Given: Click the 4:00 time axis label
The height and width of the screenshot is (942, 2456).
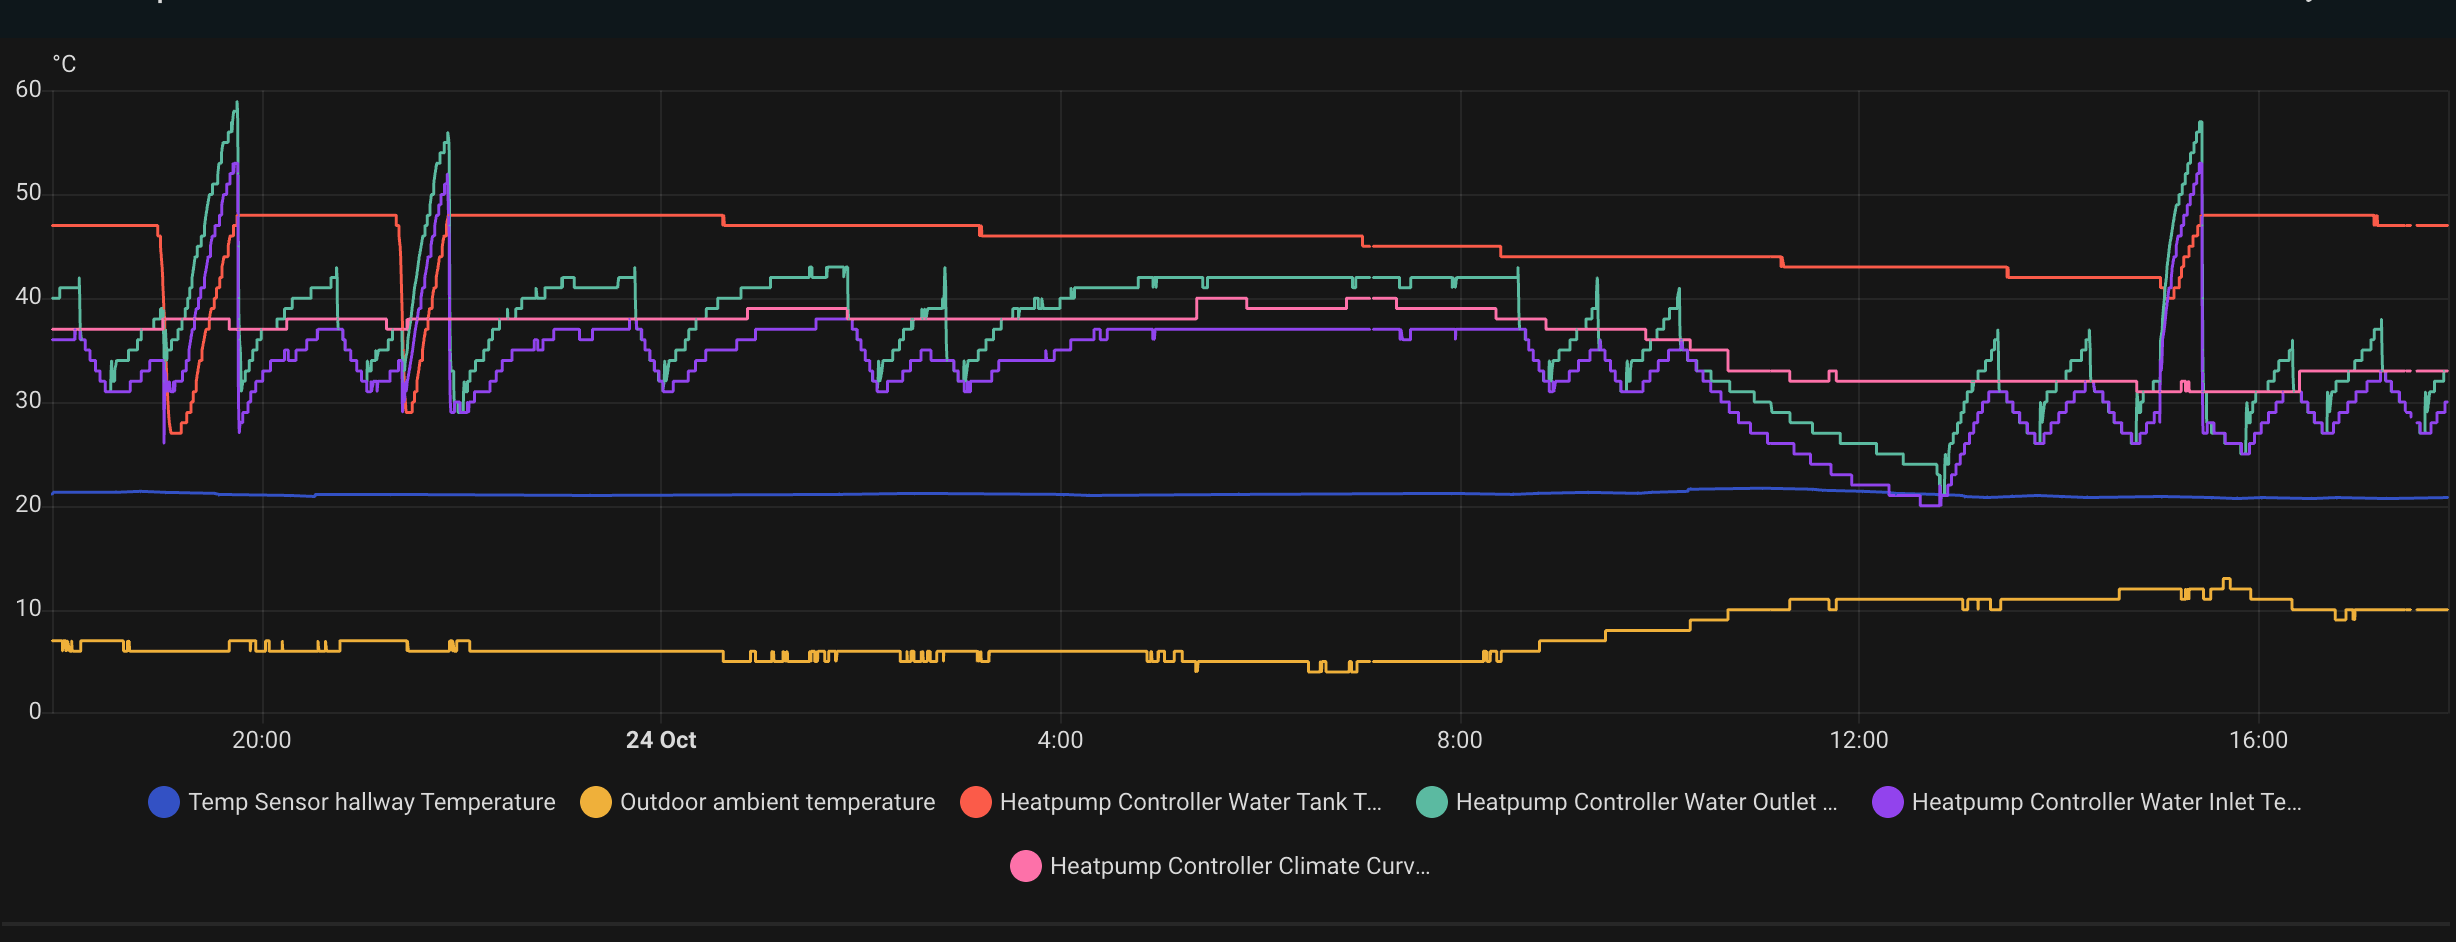Looking at the screenshot, I should 1060,740.
